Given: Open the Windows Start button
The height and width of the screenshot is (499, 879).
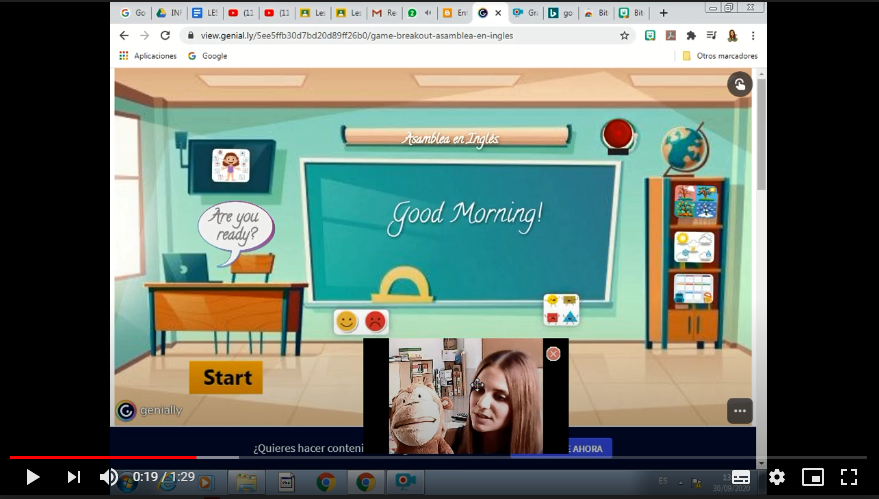Looking at the screenshot, I should [127, 482].
